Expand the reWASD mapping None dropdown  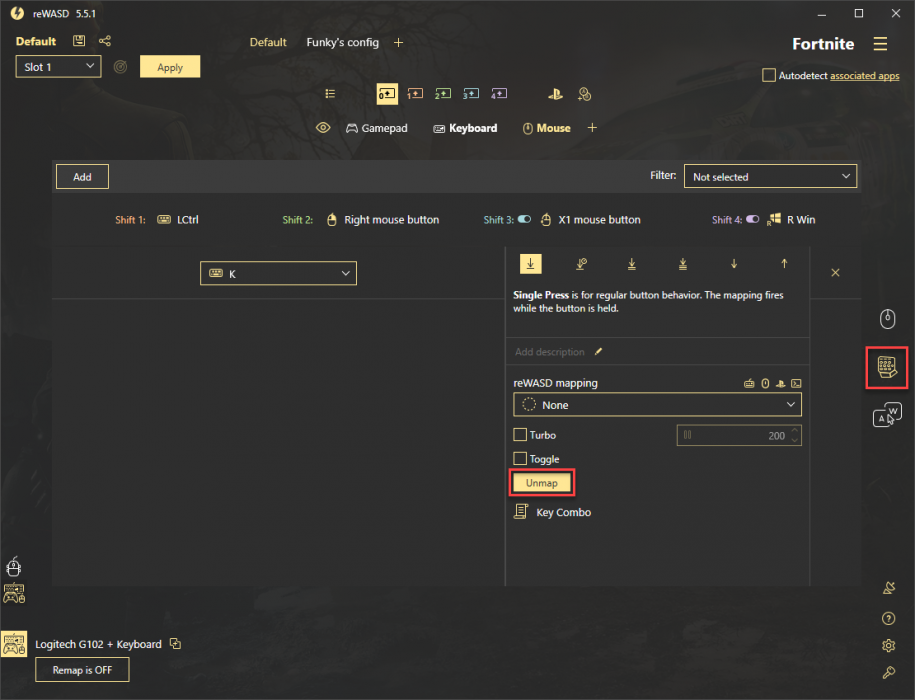pos(657,405)
